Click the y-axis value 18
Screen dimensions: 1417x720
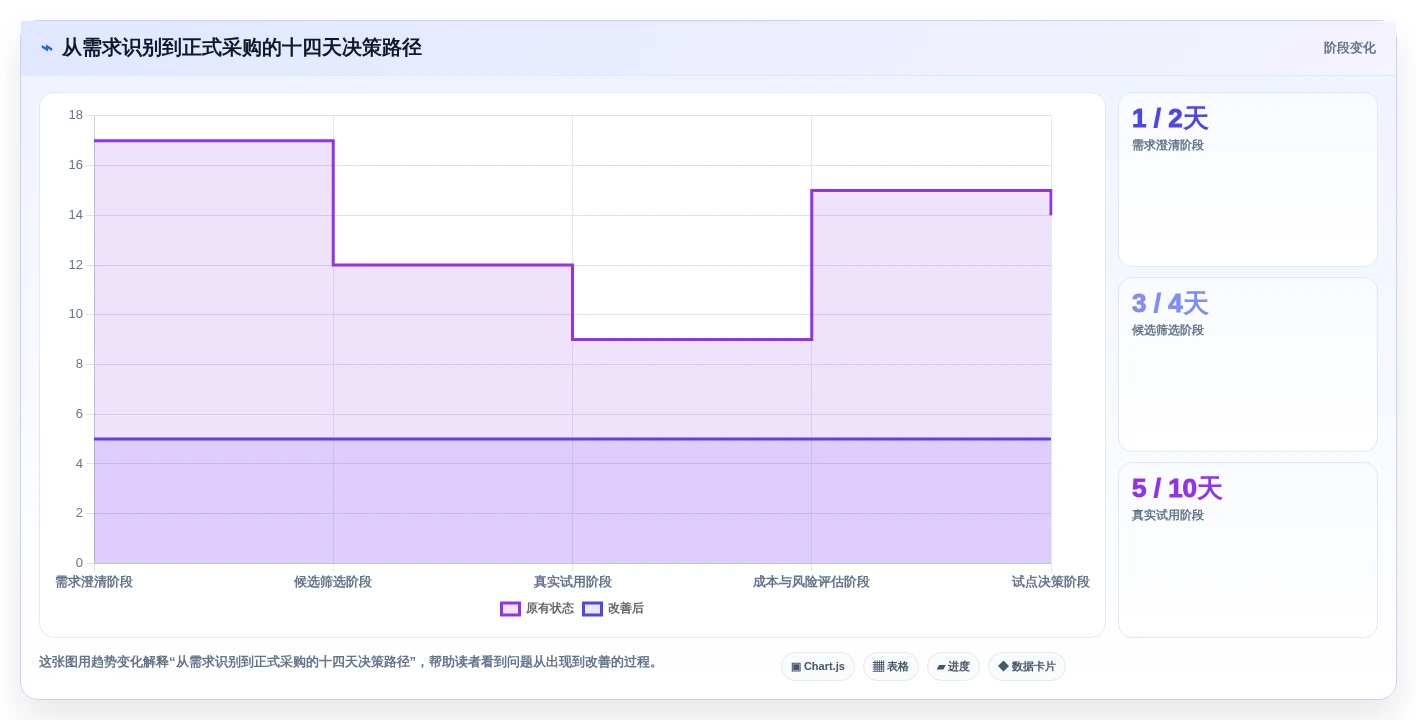point(76,115)
